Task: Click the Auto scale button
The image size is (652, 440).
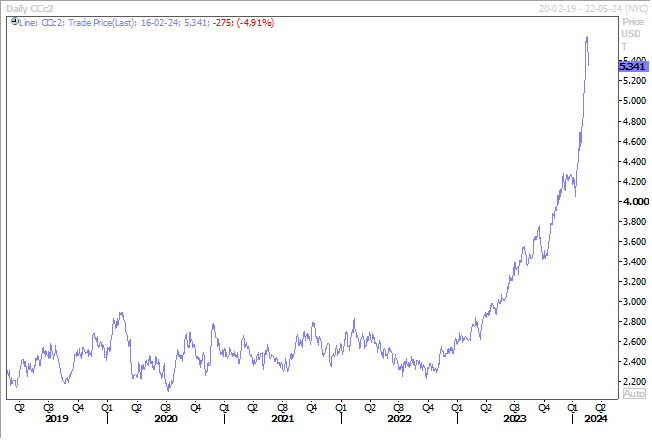Action: 634,393
